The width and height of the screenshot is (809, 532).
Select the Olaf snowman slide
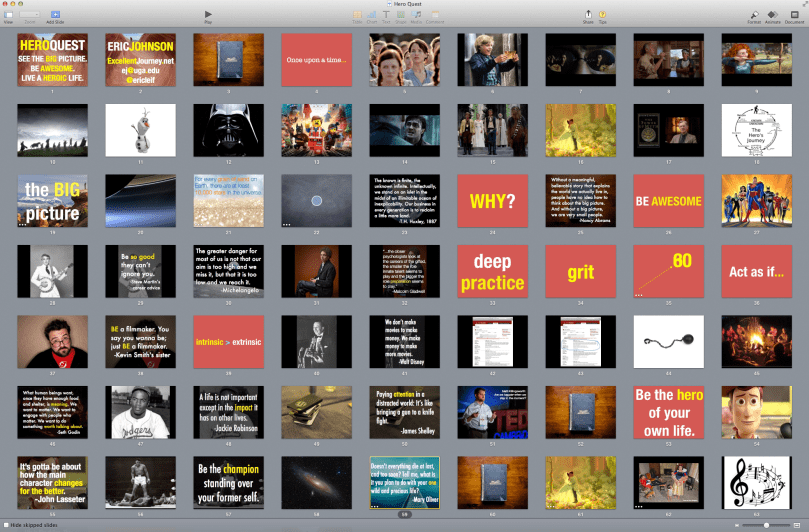pyautogui.click(x=140, y=130)
